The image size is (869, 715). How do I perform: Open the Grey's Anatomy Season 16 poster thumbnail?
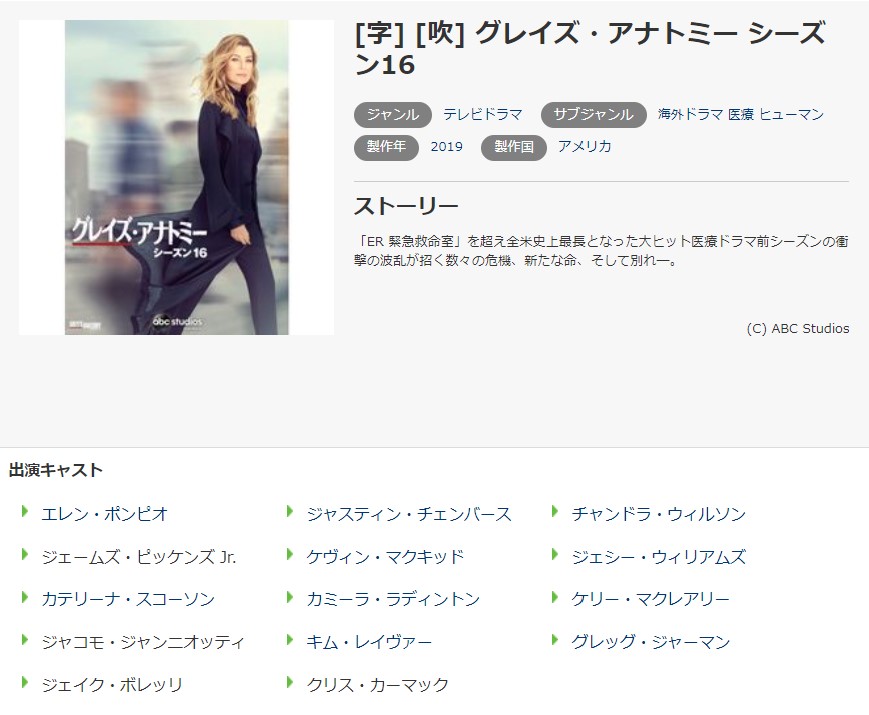pos(176,177)
